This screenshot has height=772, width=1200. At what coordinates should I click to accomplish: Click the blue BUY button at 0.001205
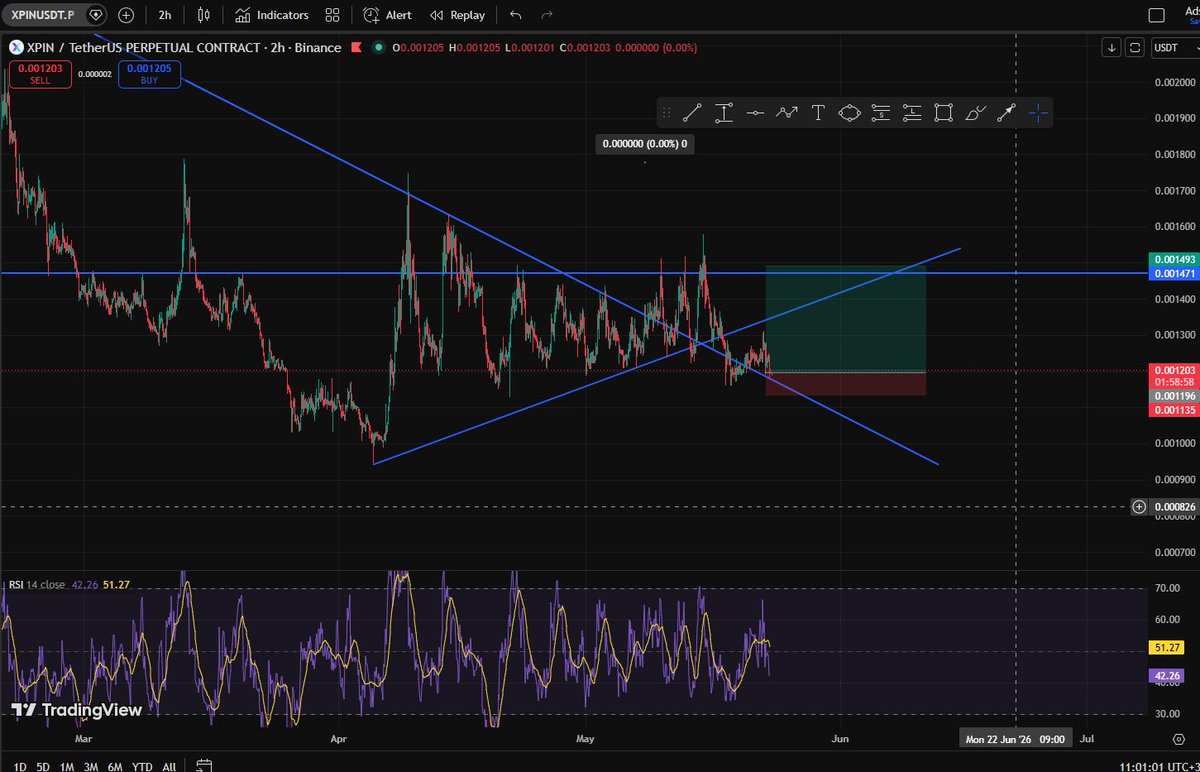click(x=149, y=74)
